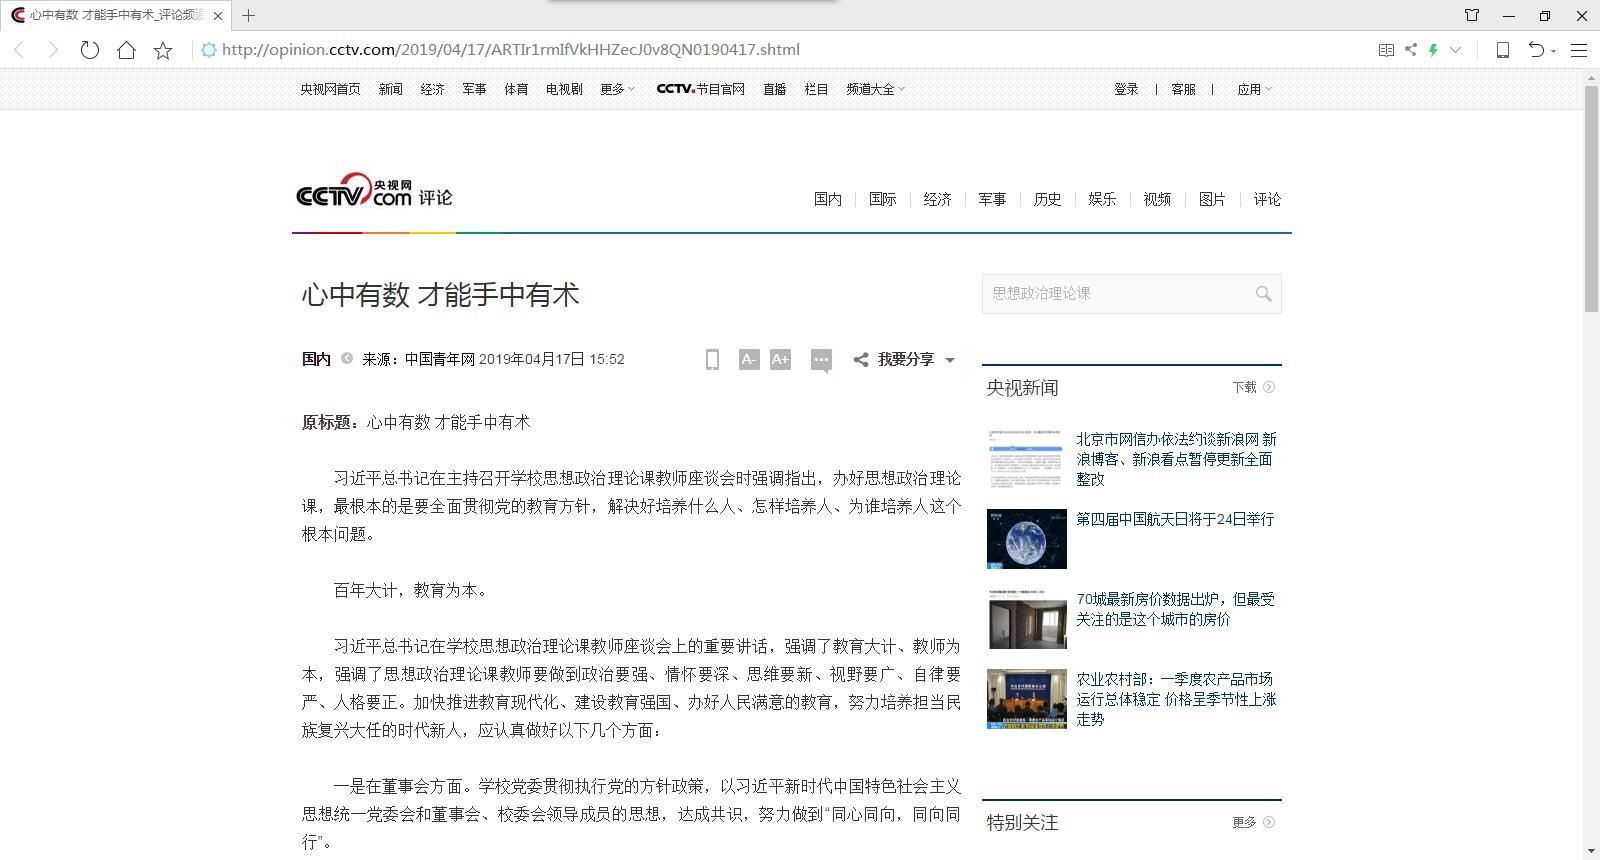Click the green lightning speed mode icon
Screen dimensions: 1600x860
[1433, 50]
